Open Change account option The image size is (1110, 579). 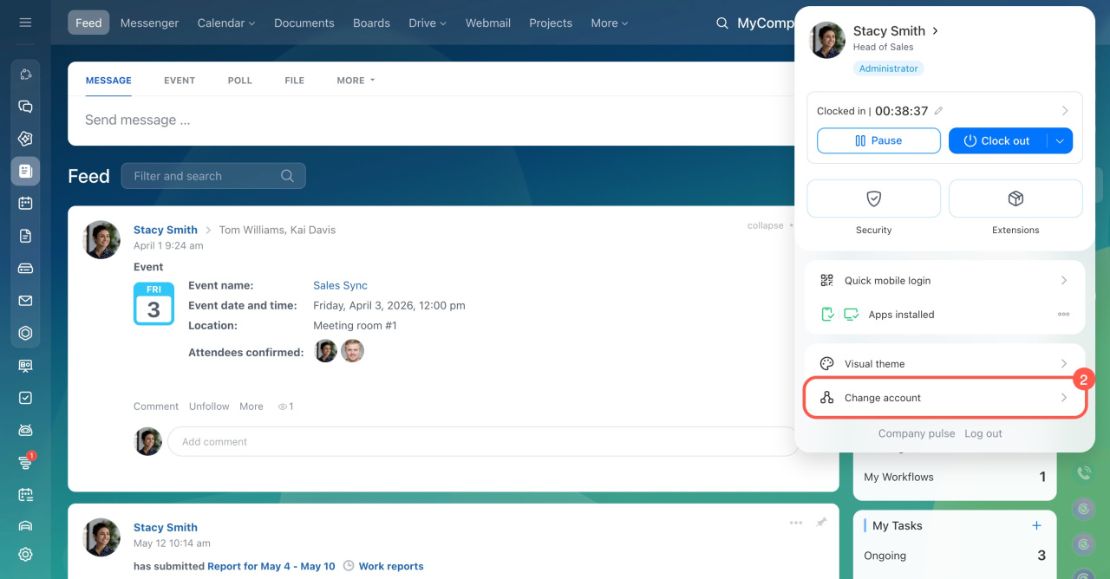945,398
